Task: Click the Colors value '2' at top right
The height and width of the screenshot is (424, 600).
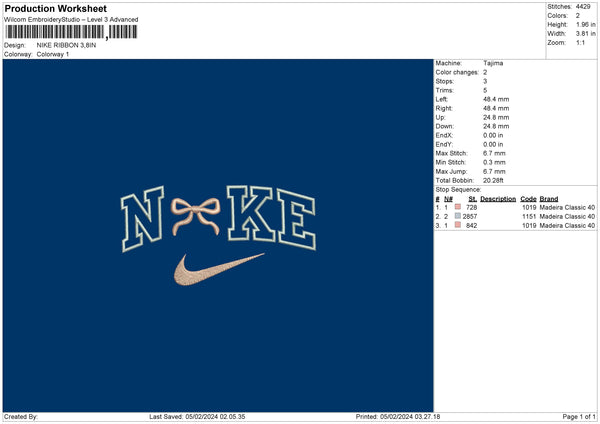Action: (x=577, y=16)
